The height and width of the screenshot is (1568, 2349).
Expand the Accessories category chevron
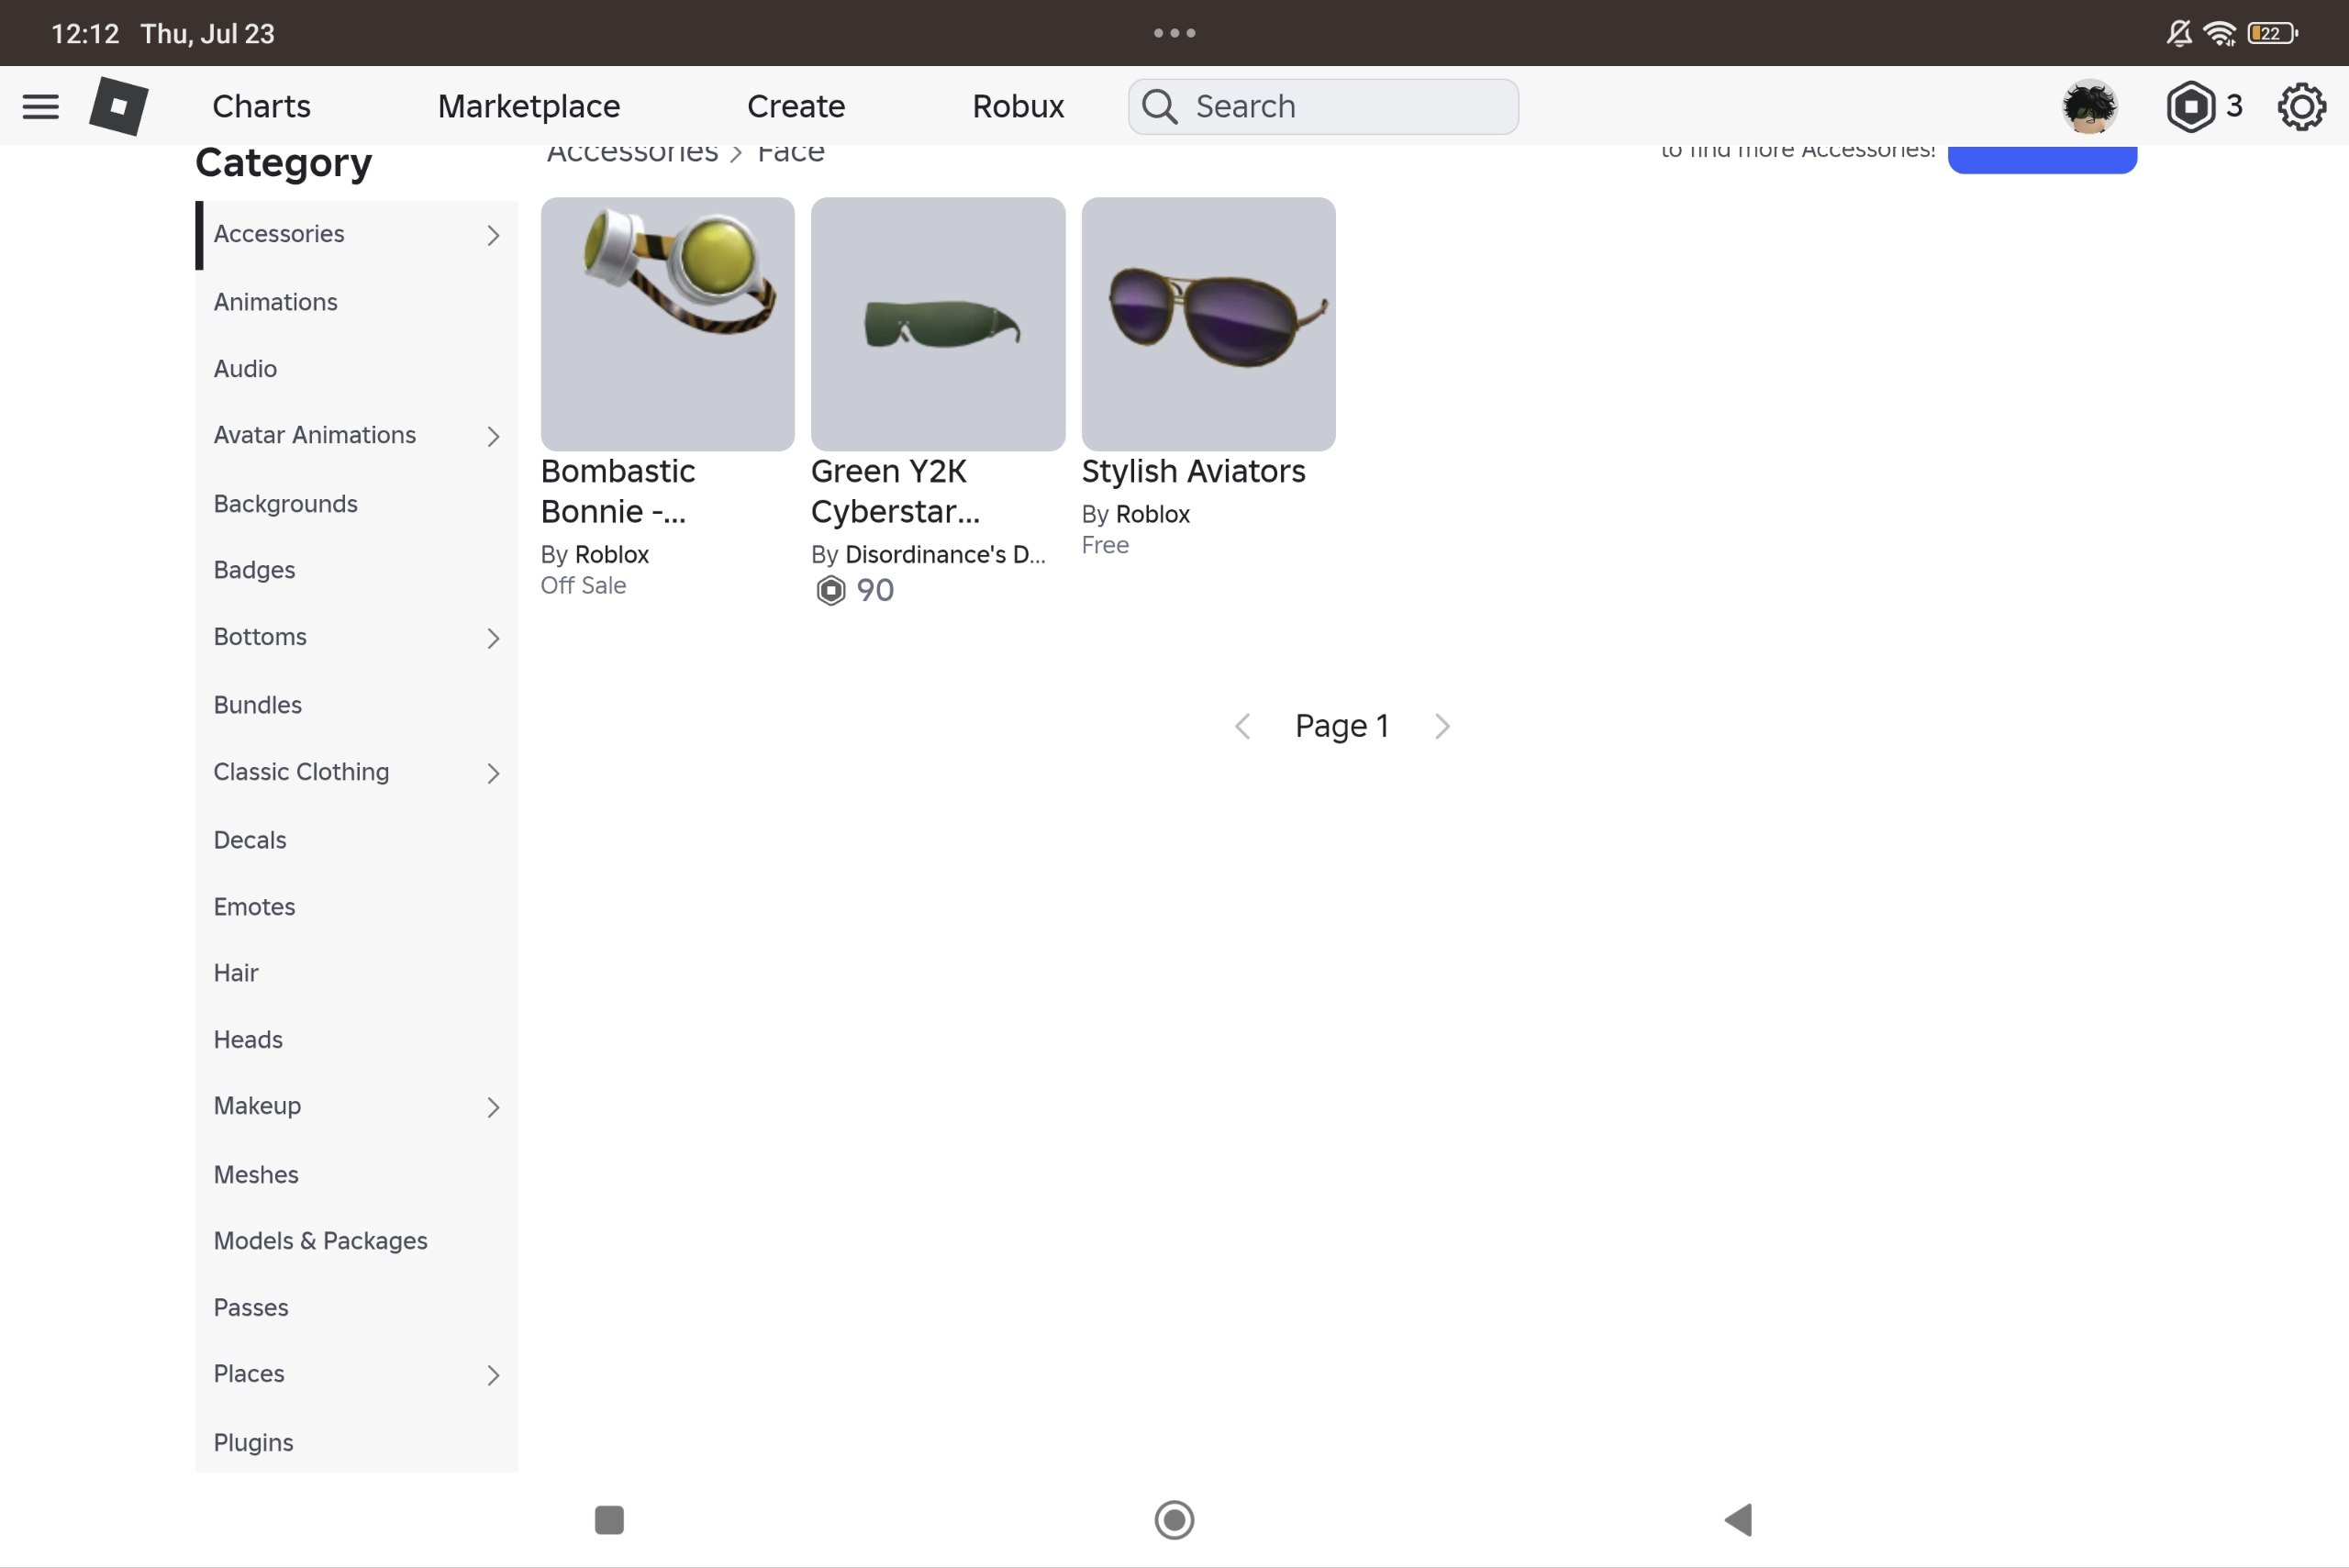click(x=493, y=235)
